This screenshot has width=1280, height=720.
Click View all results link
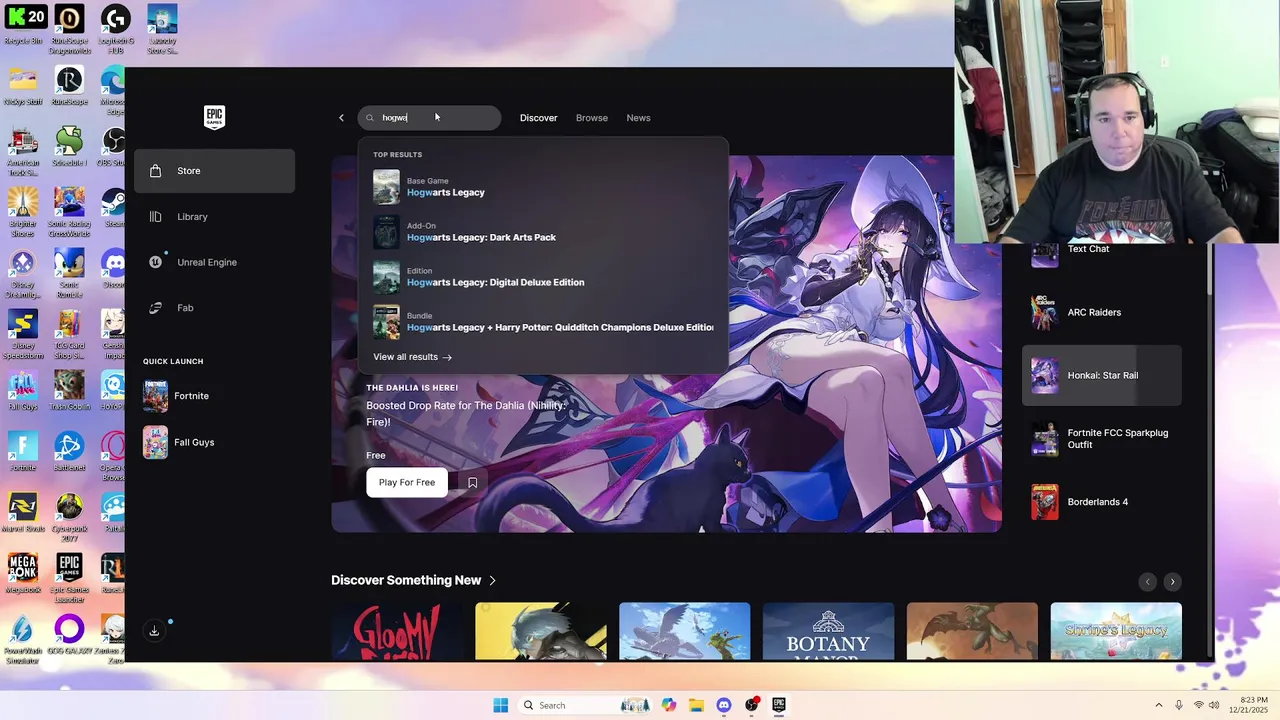[x=412, y=357]
